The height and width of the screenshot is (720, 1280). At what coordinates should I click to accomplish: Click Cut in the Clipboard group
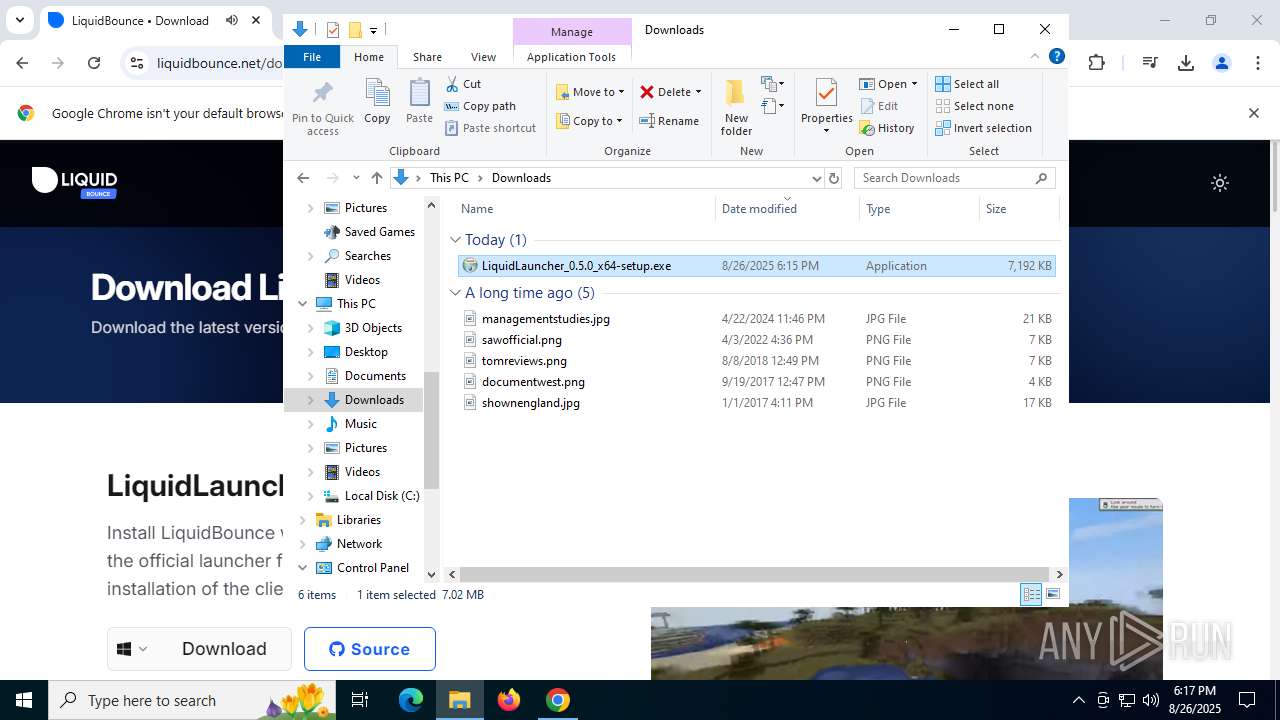[463, 84]
